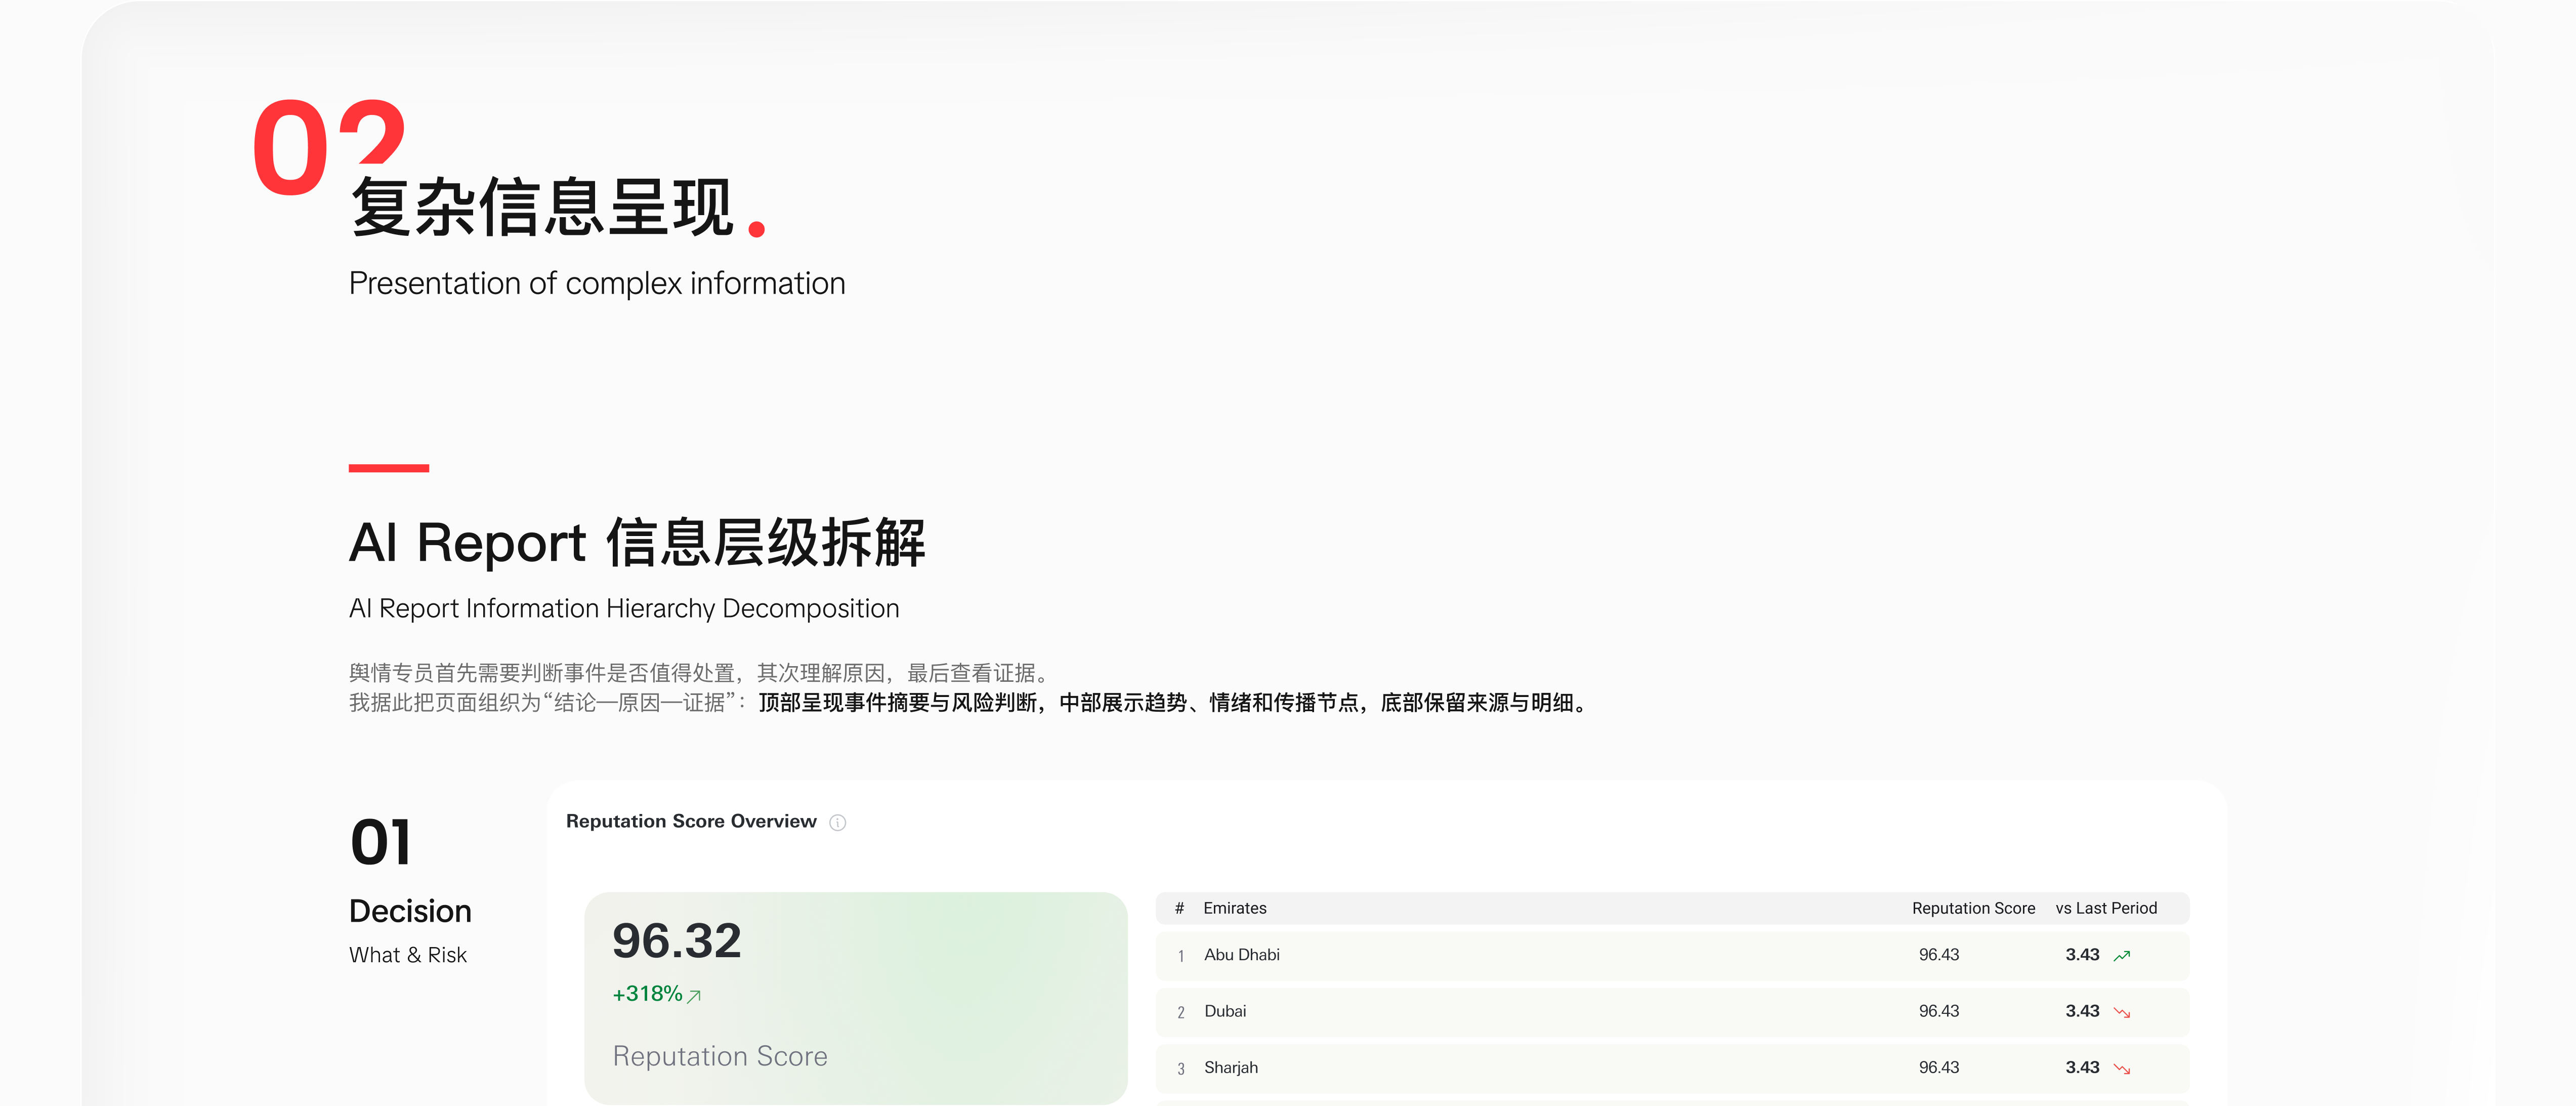The height and width of the screenshot is (1106, 2576).
Task: Click the 复杂信息呈现 main title
Action: coord(543,208)
